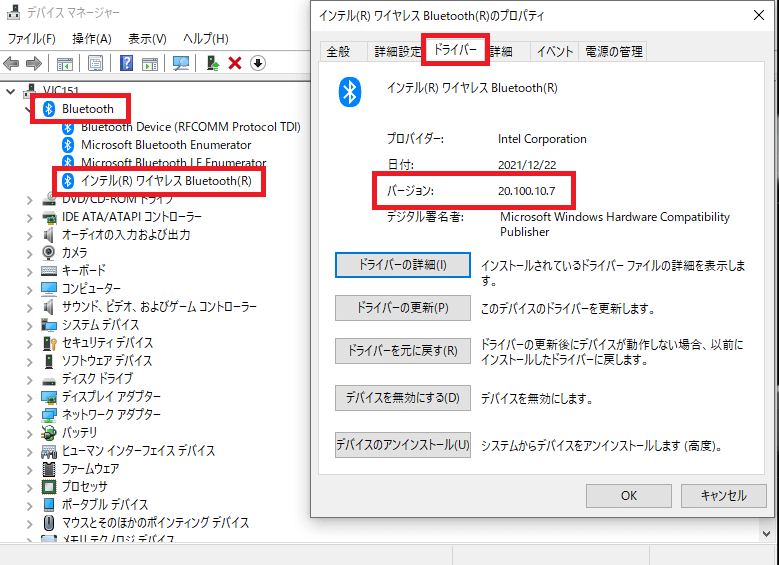Click the down-arrow disable device toolbar icon
Image resolution: width=779 pixels, height=565 pixels.
tap(257, 63)
